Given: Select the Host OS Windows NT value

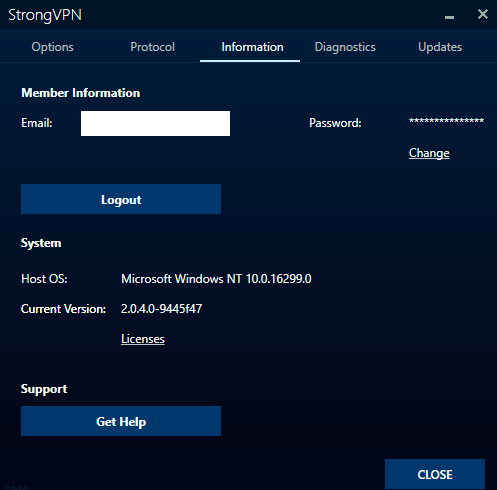Looking at the screenshot, I should point(216,279).
